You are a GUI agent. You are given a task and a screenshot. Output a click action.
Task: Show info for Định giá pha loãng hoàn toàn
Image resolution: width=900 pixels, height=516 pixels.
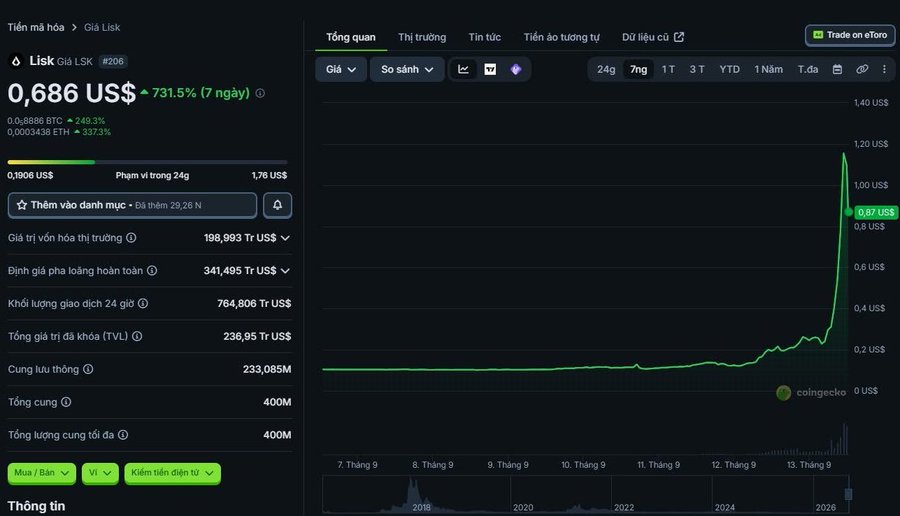tap(152, 270)
